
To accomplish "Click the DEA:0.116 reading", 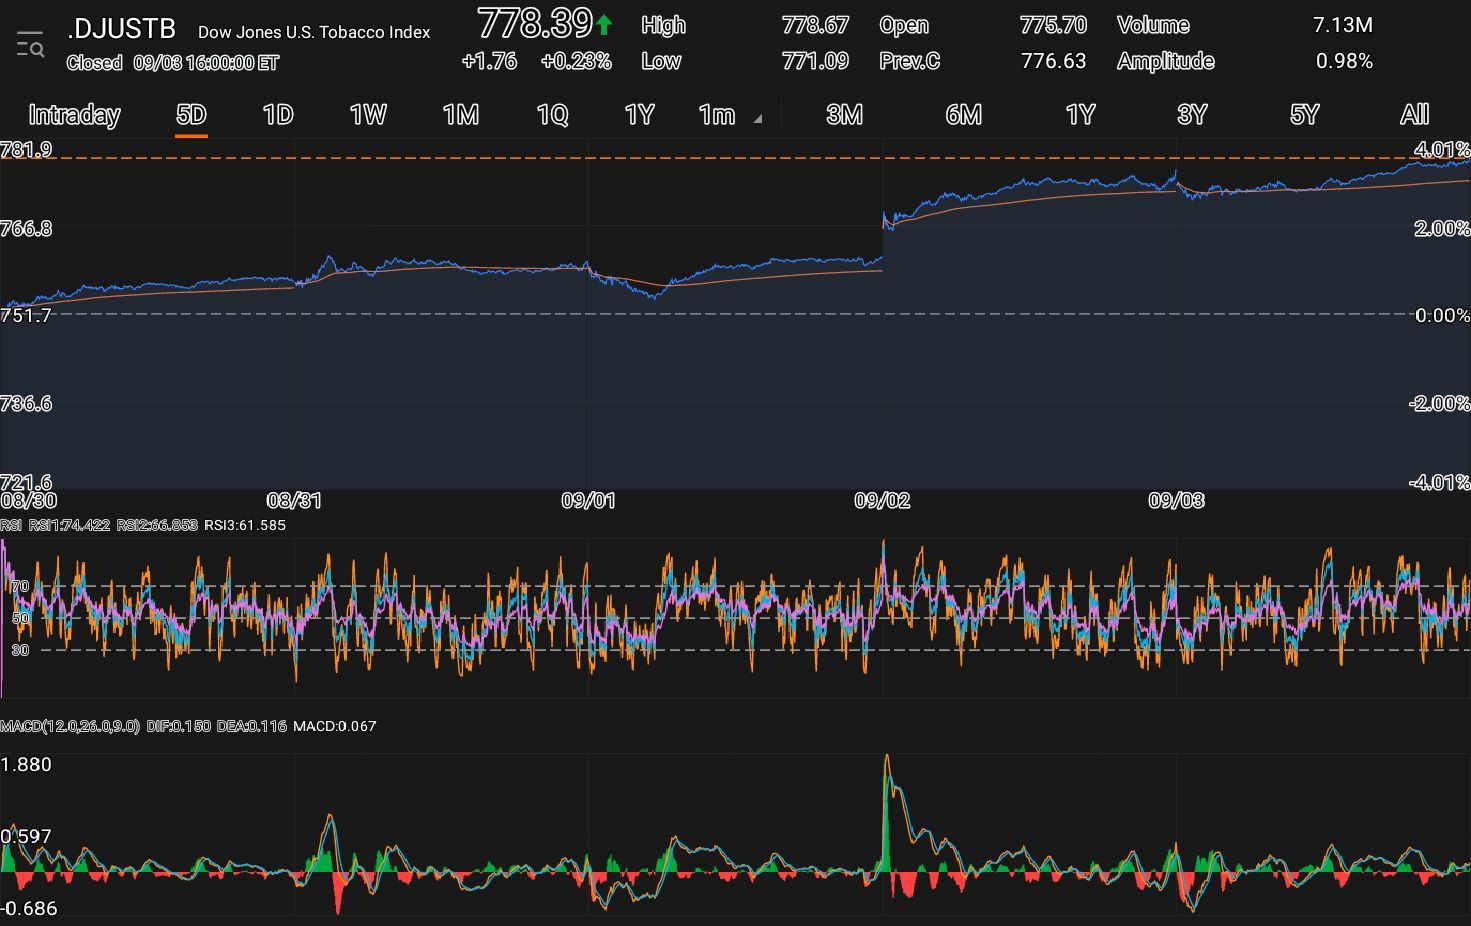I will click(251, 726).
